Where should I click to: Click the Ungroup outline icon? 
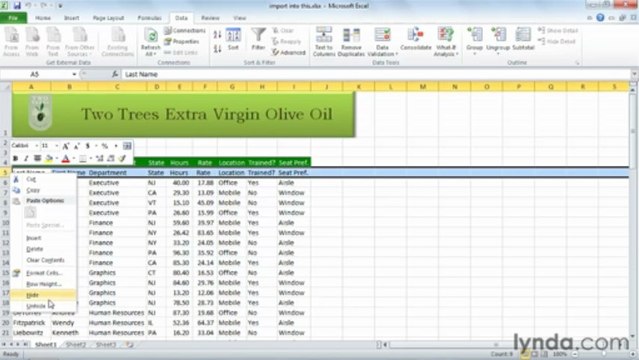click(498, 36)
